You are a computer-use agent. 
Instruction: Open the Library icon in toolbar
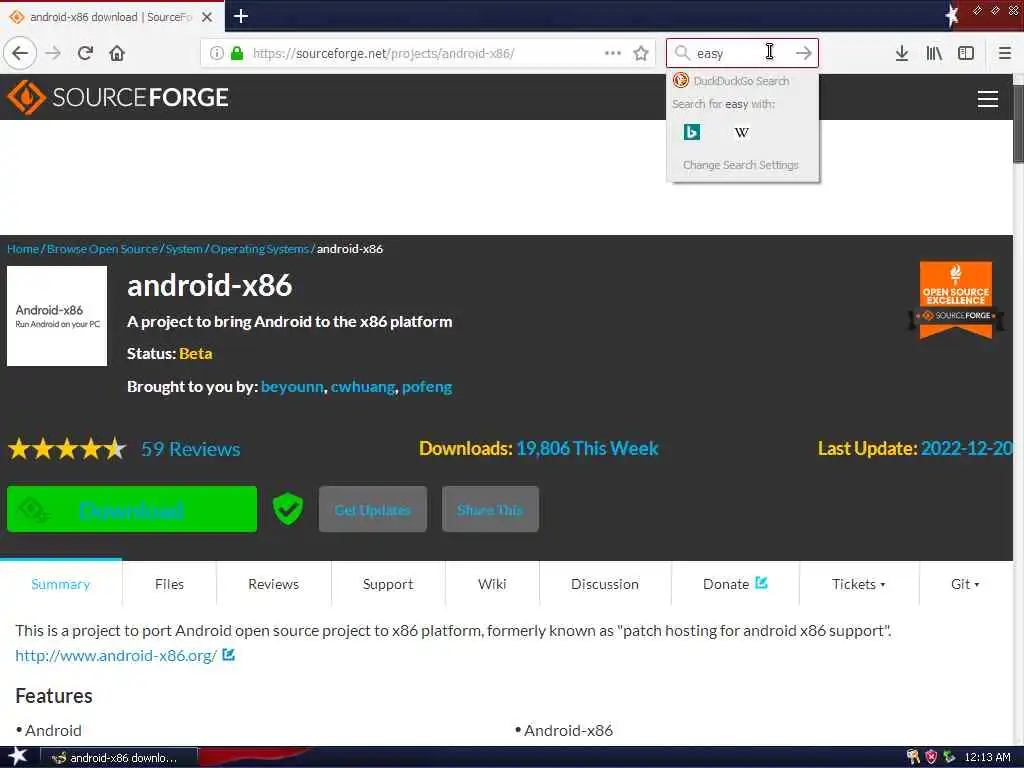pos(934,53)
